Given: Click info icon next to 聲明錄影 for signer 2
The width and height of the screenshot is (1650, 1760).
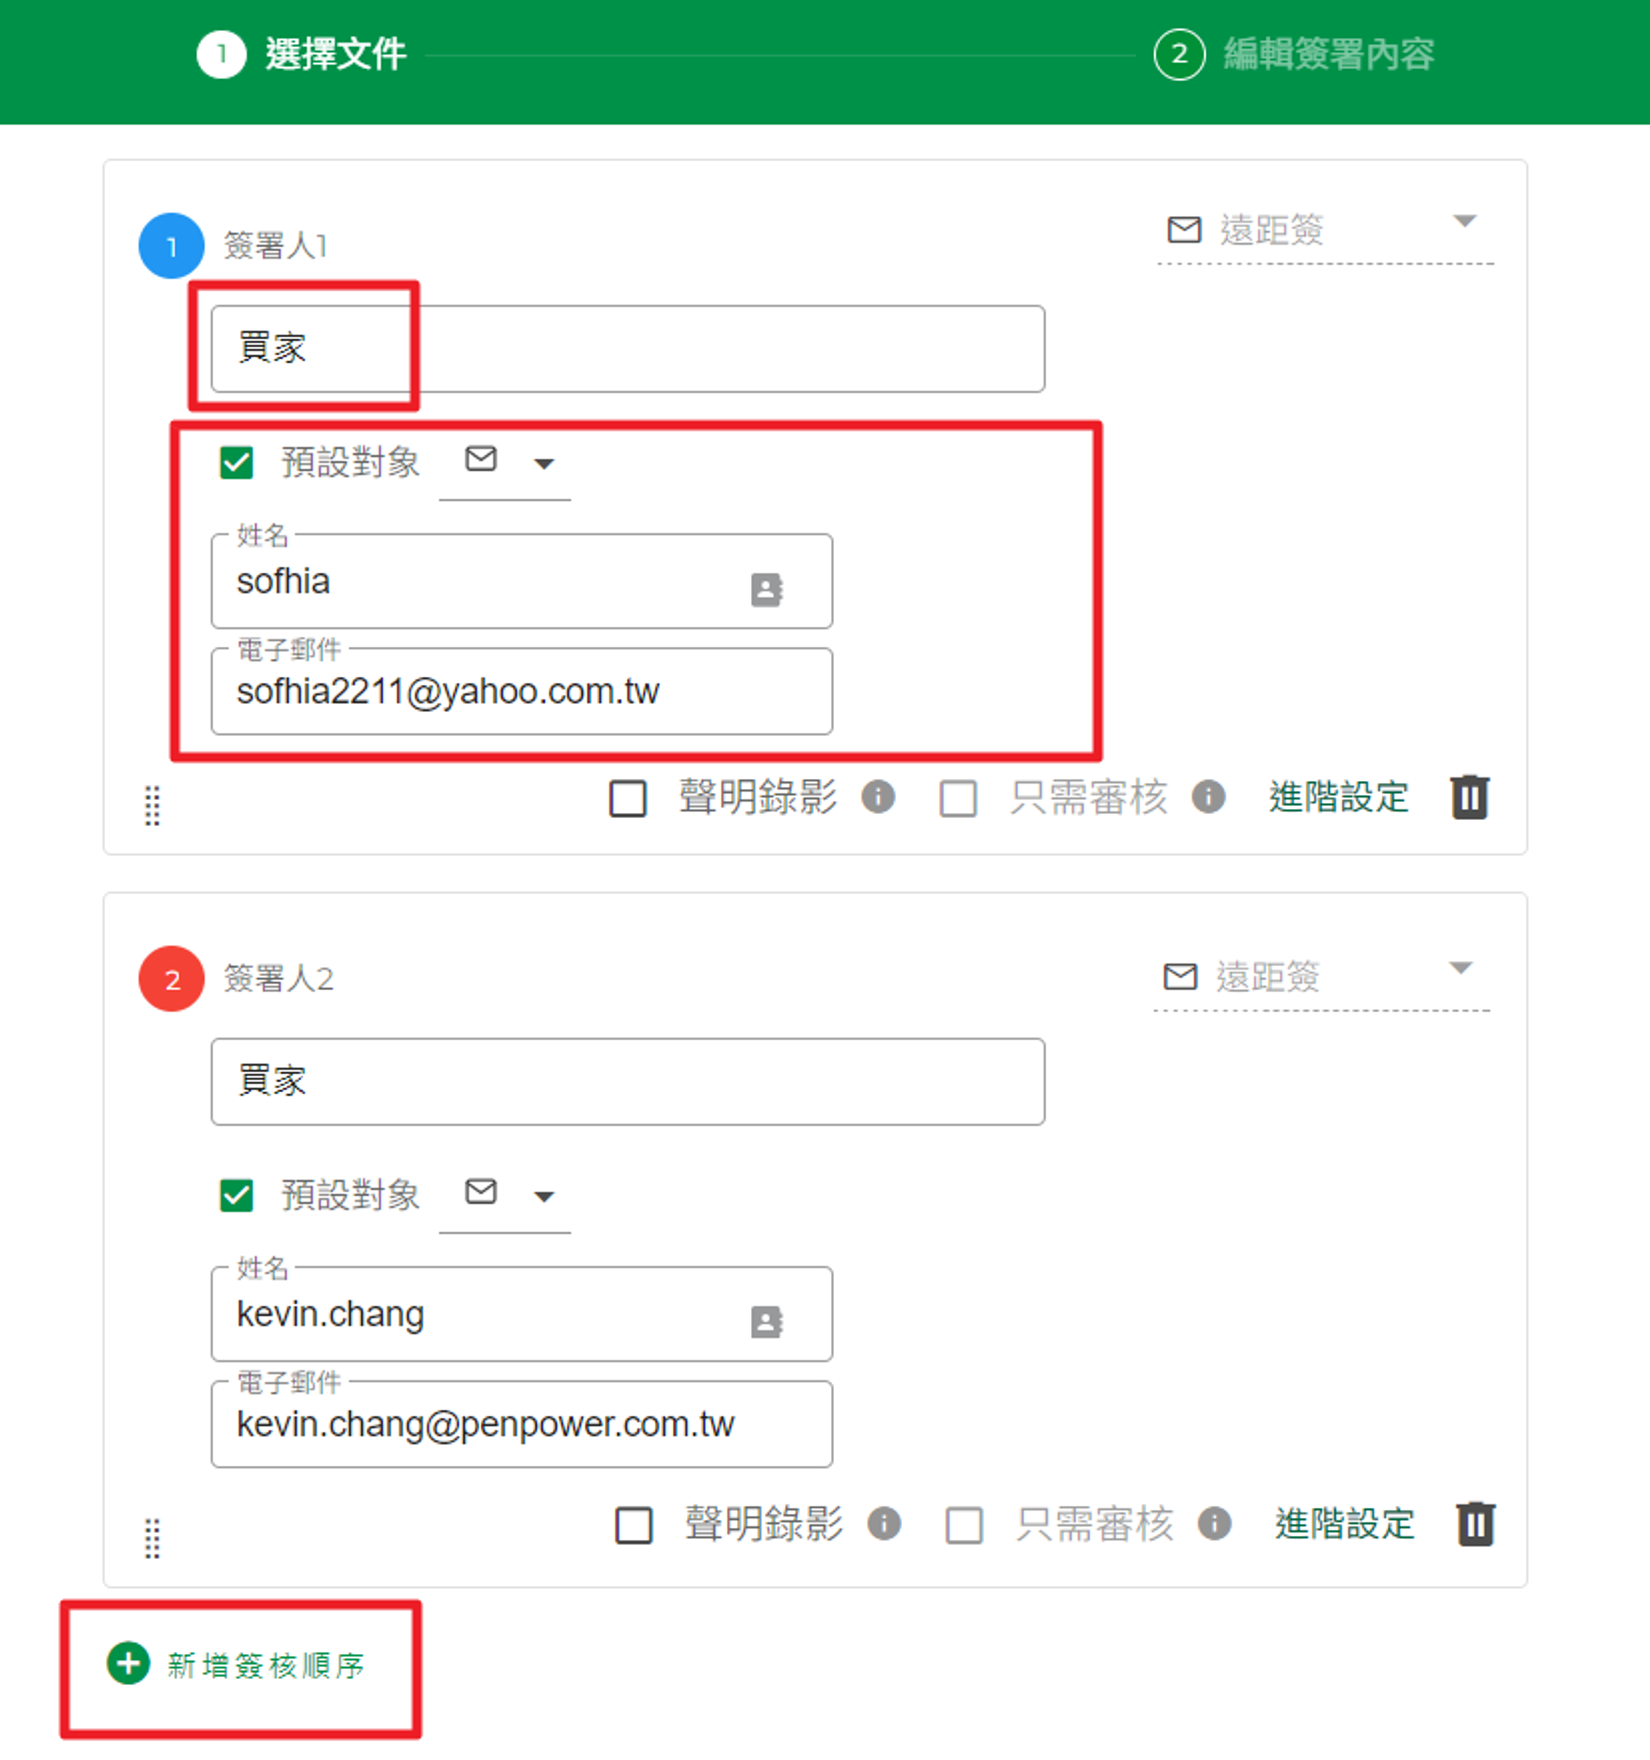Looking at the screenshot, I should click(x=884, y=1524).
